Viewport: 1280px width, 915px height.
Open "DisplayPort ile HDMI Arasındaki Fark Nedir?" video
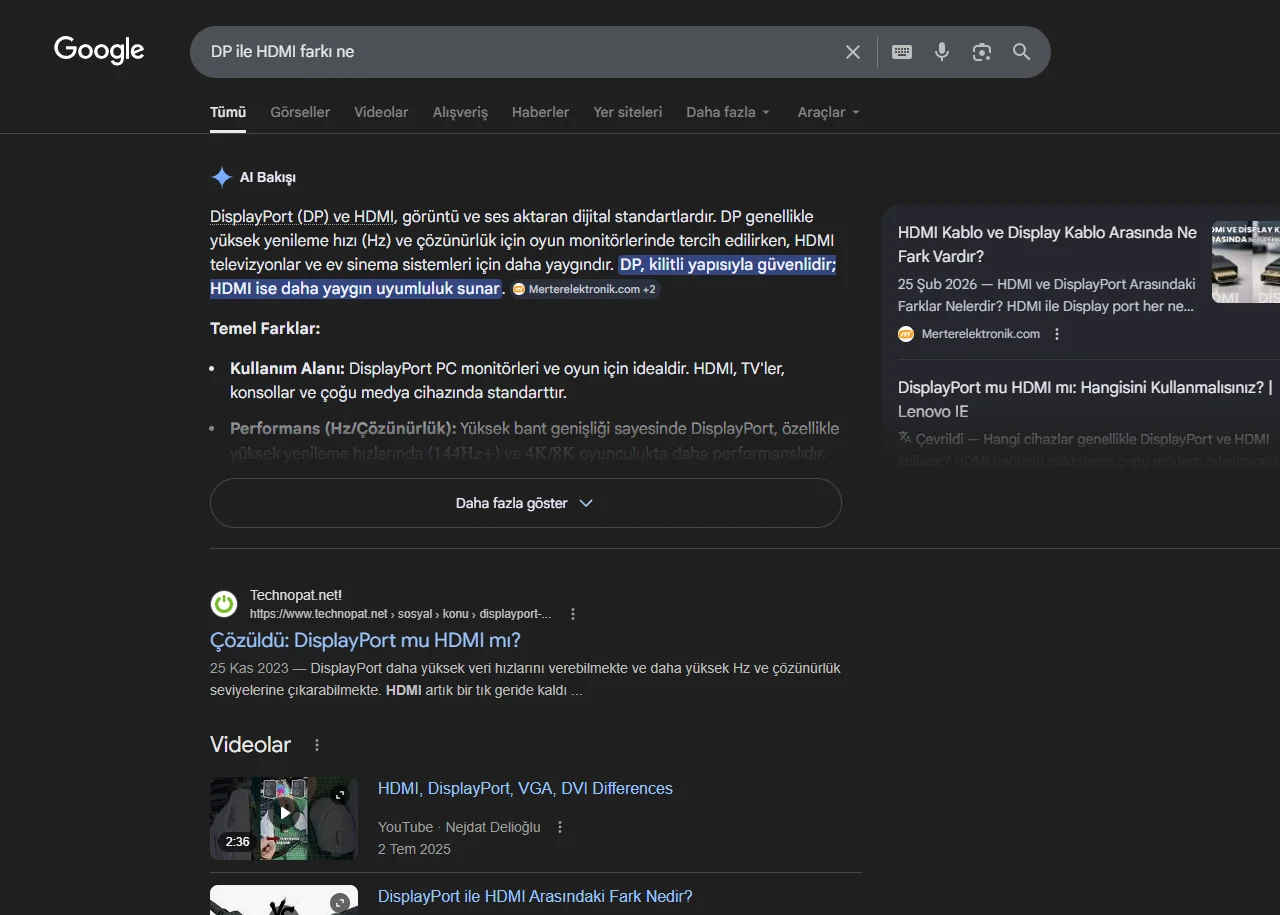click(535, 897)
